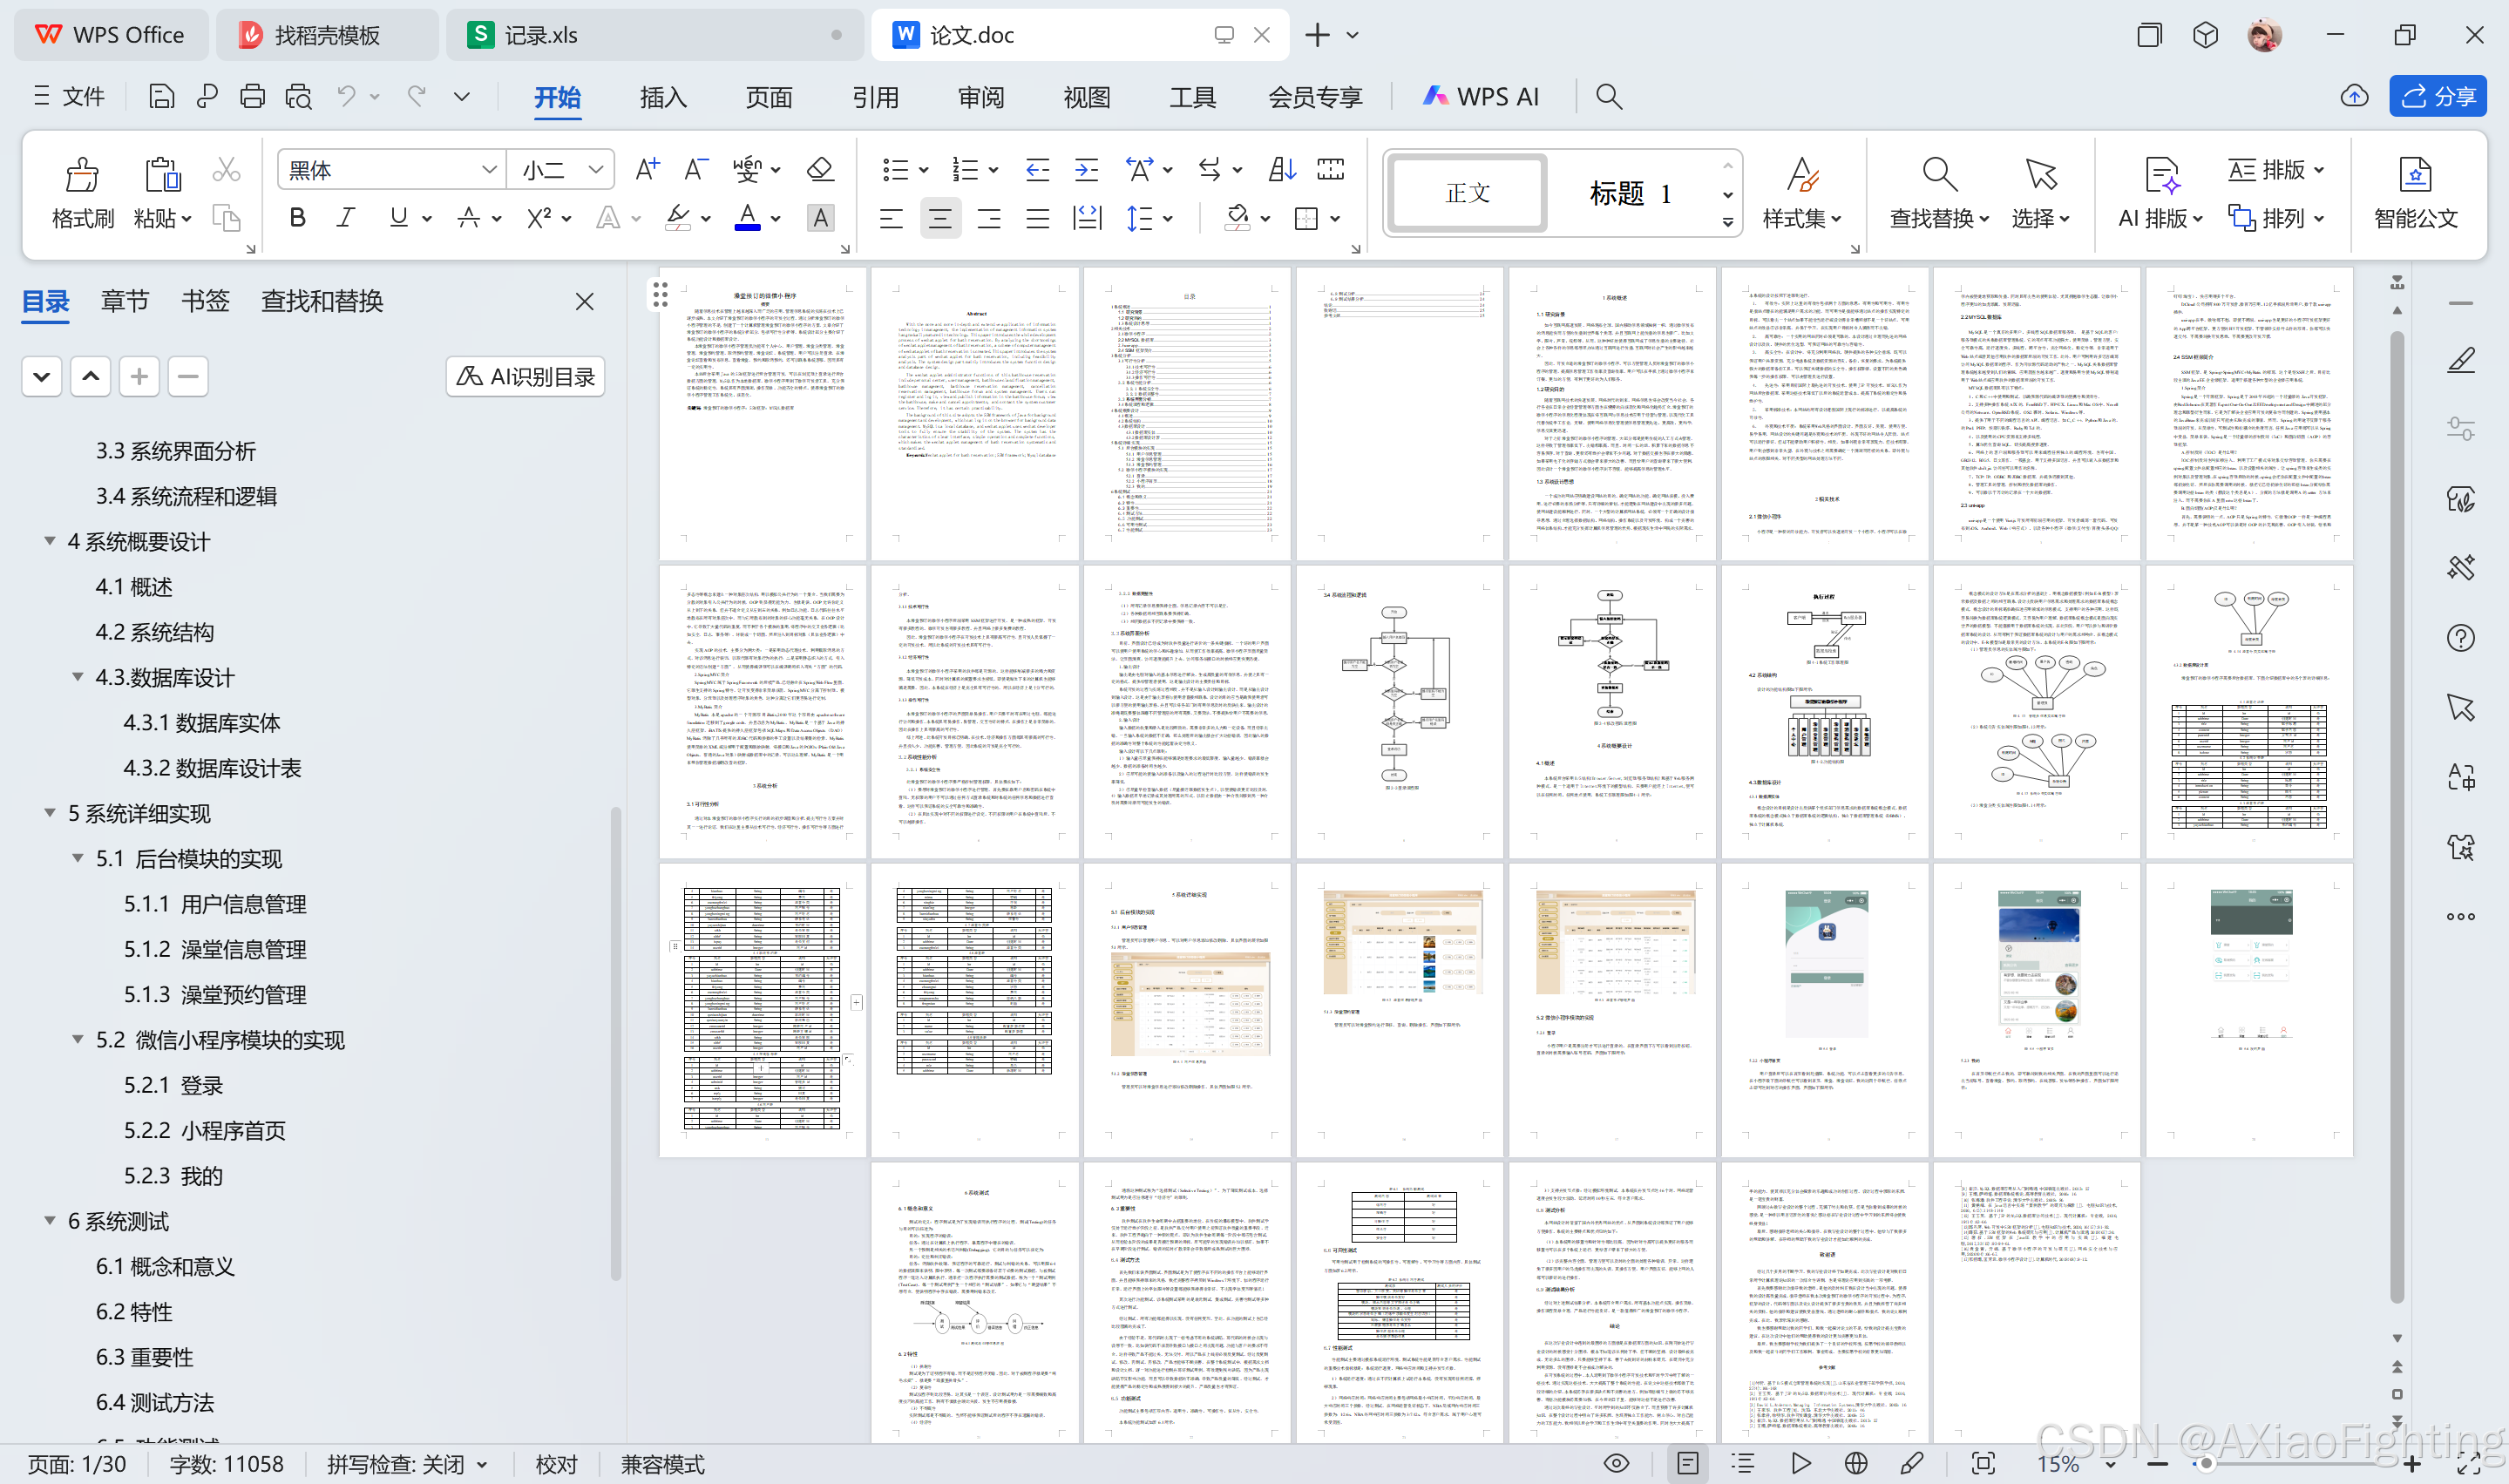Screen dimensions: 2509x1484
Task: Collapse the 5.1 后台模块的实现 tree node
Action: 78,858
